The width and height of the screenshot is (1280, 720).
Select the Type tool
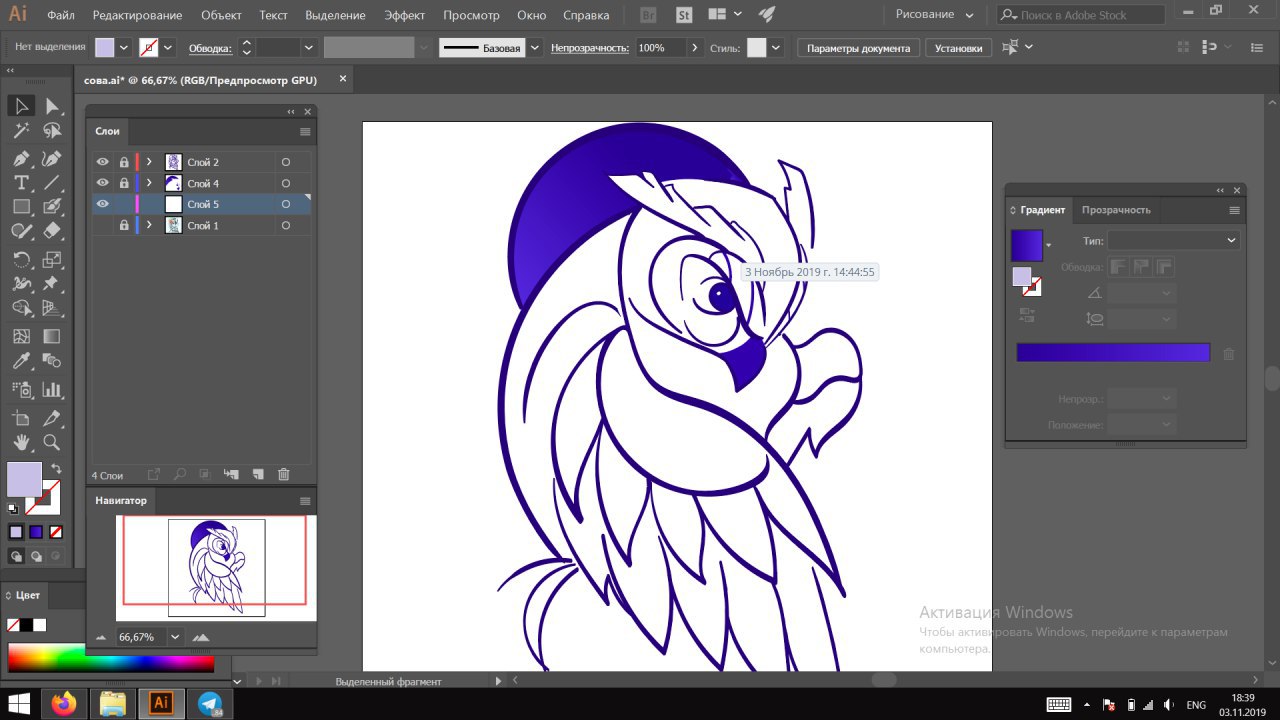[x=21, y=183]
